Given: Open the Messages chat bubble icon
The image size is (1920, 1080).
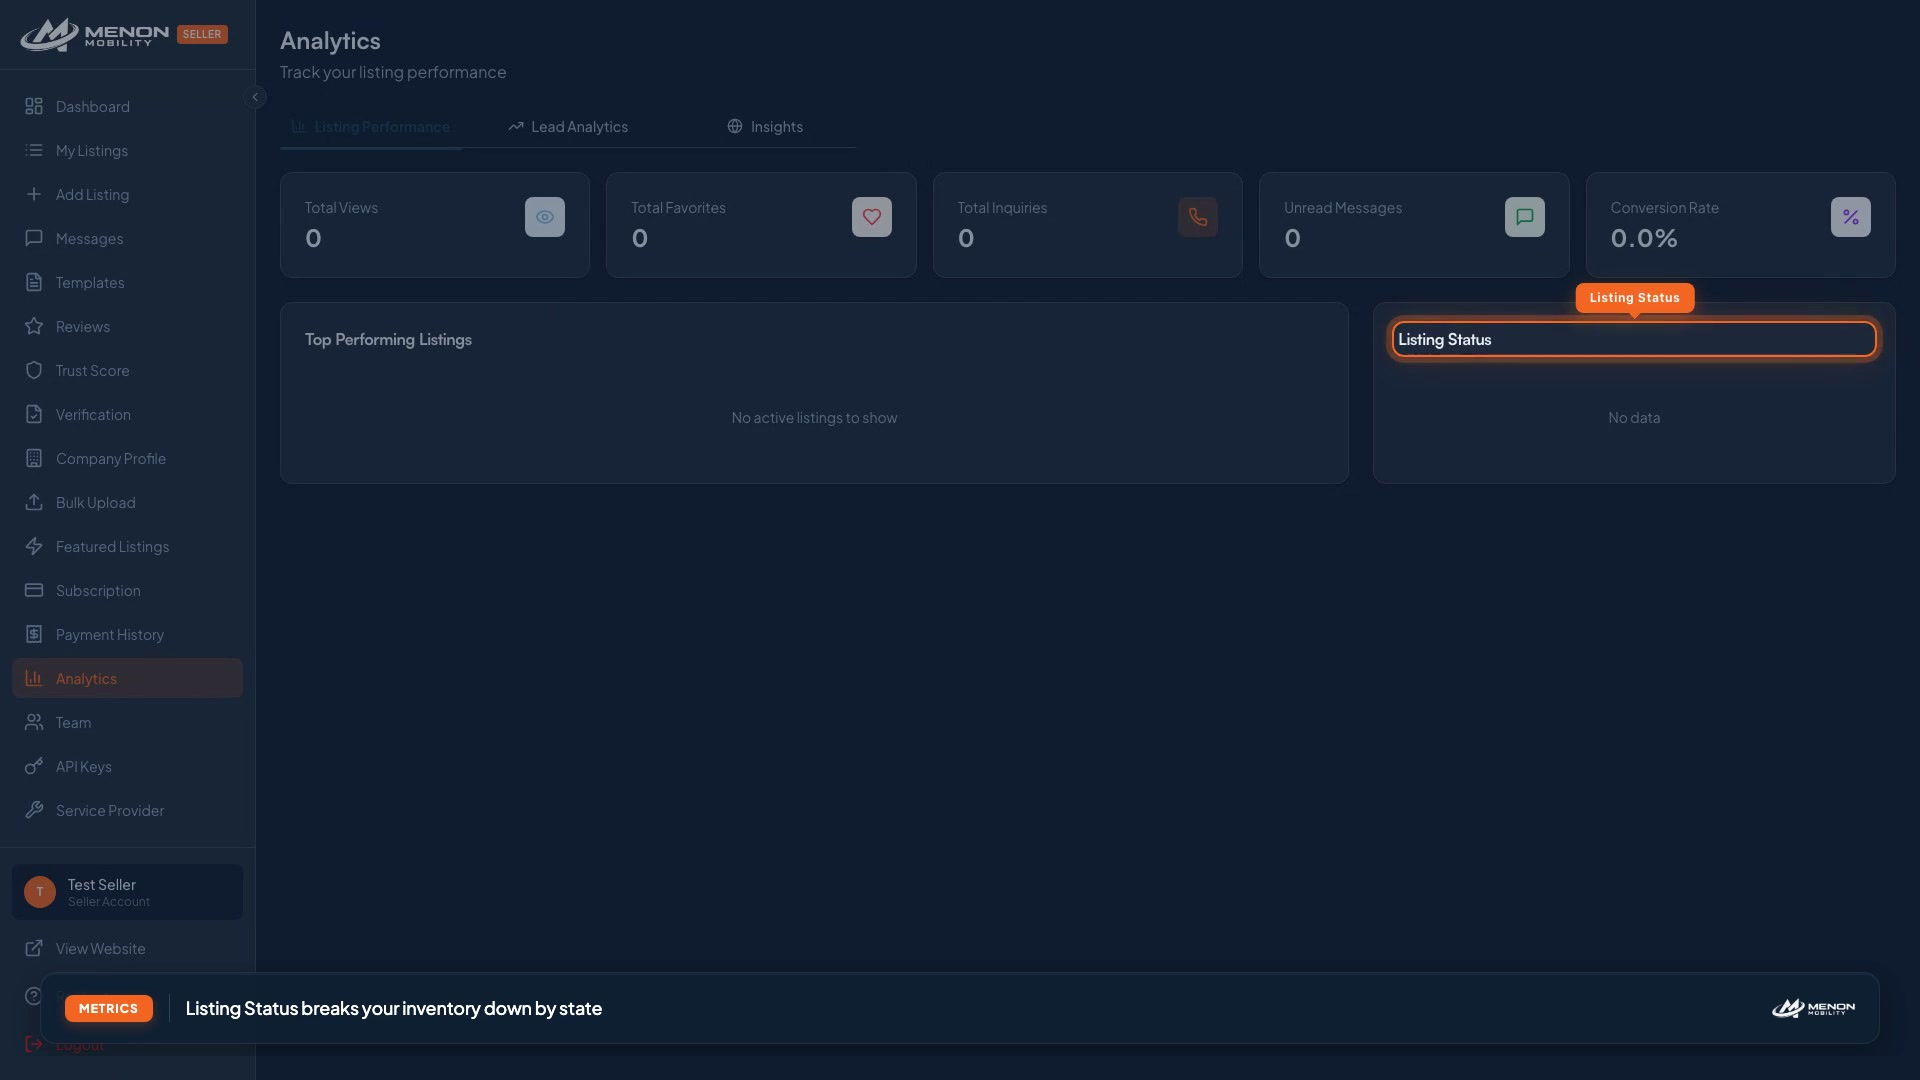Looking at the screenshot, I should [34, 239].
